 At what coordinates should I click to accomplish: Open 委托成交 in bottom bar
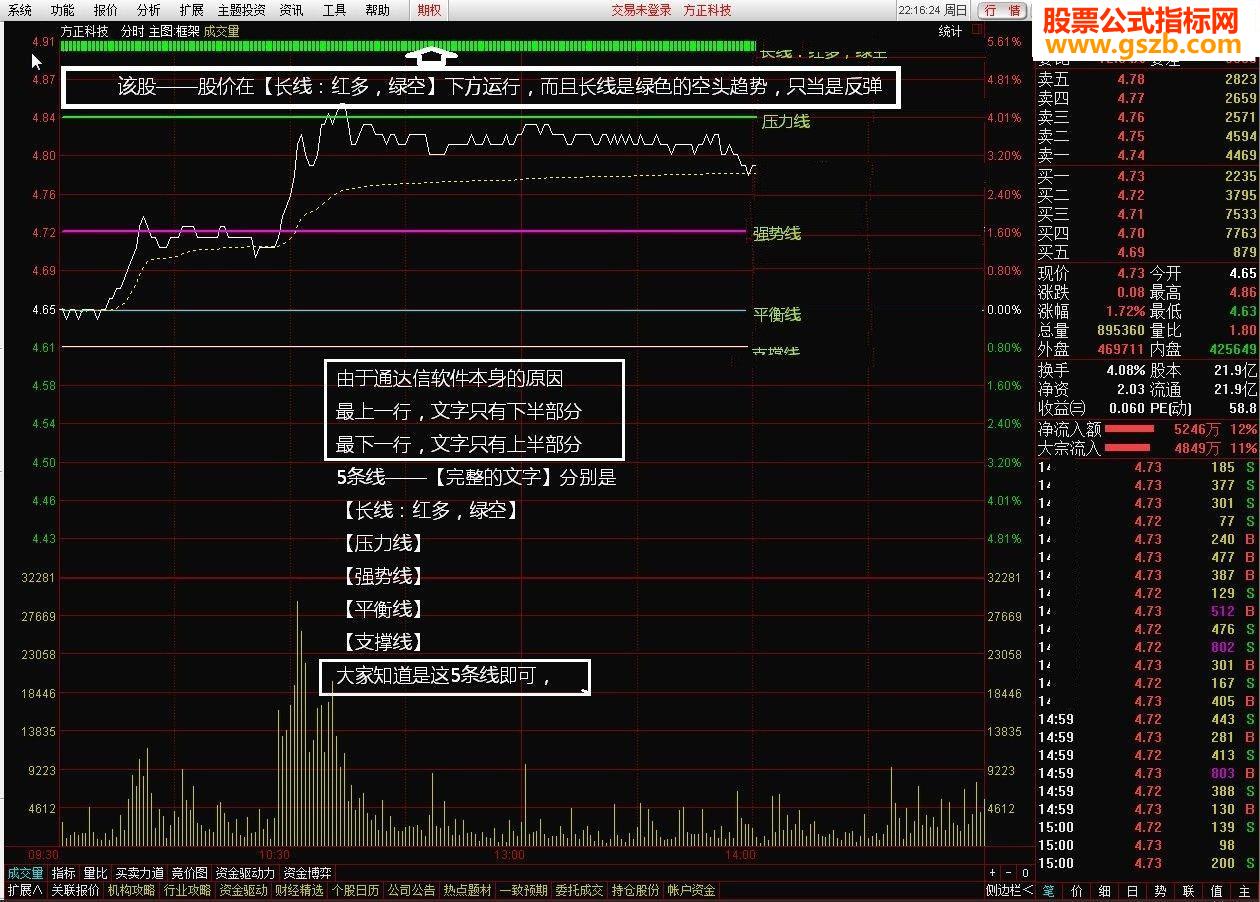(x=580, y=890)
